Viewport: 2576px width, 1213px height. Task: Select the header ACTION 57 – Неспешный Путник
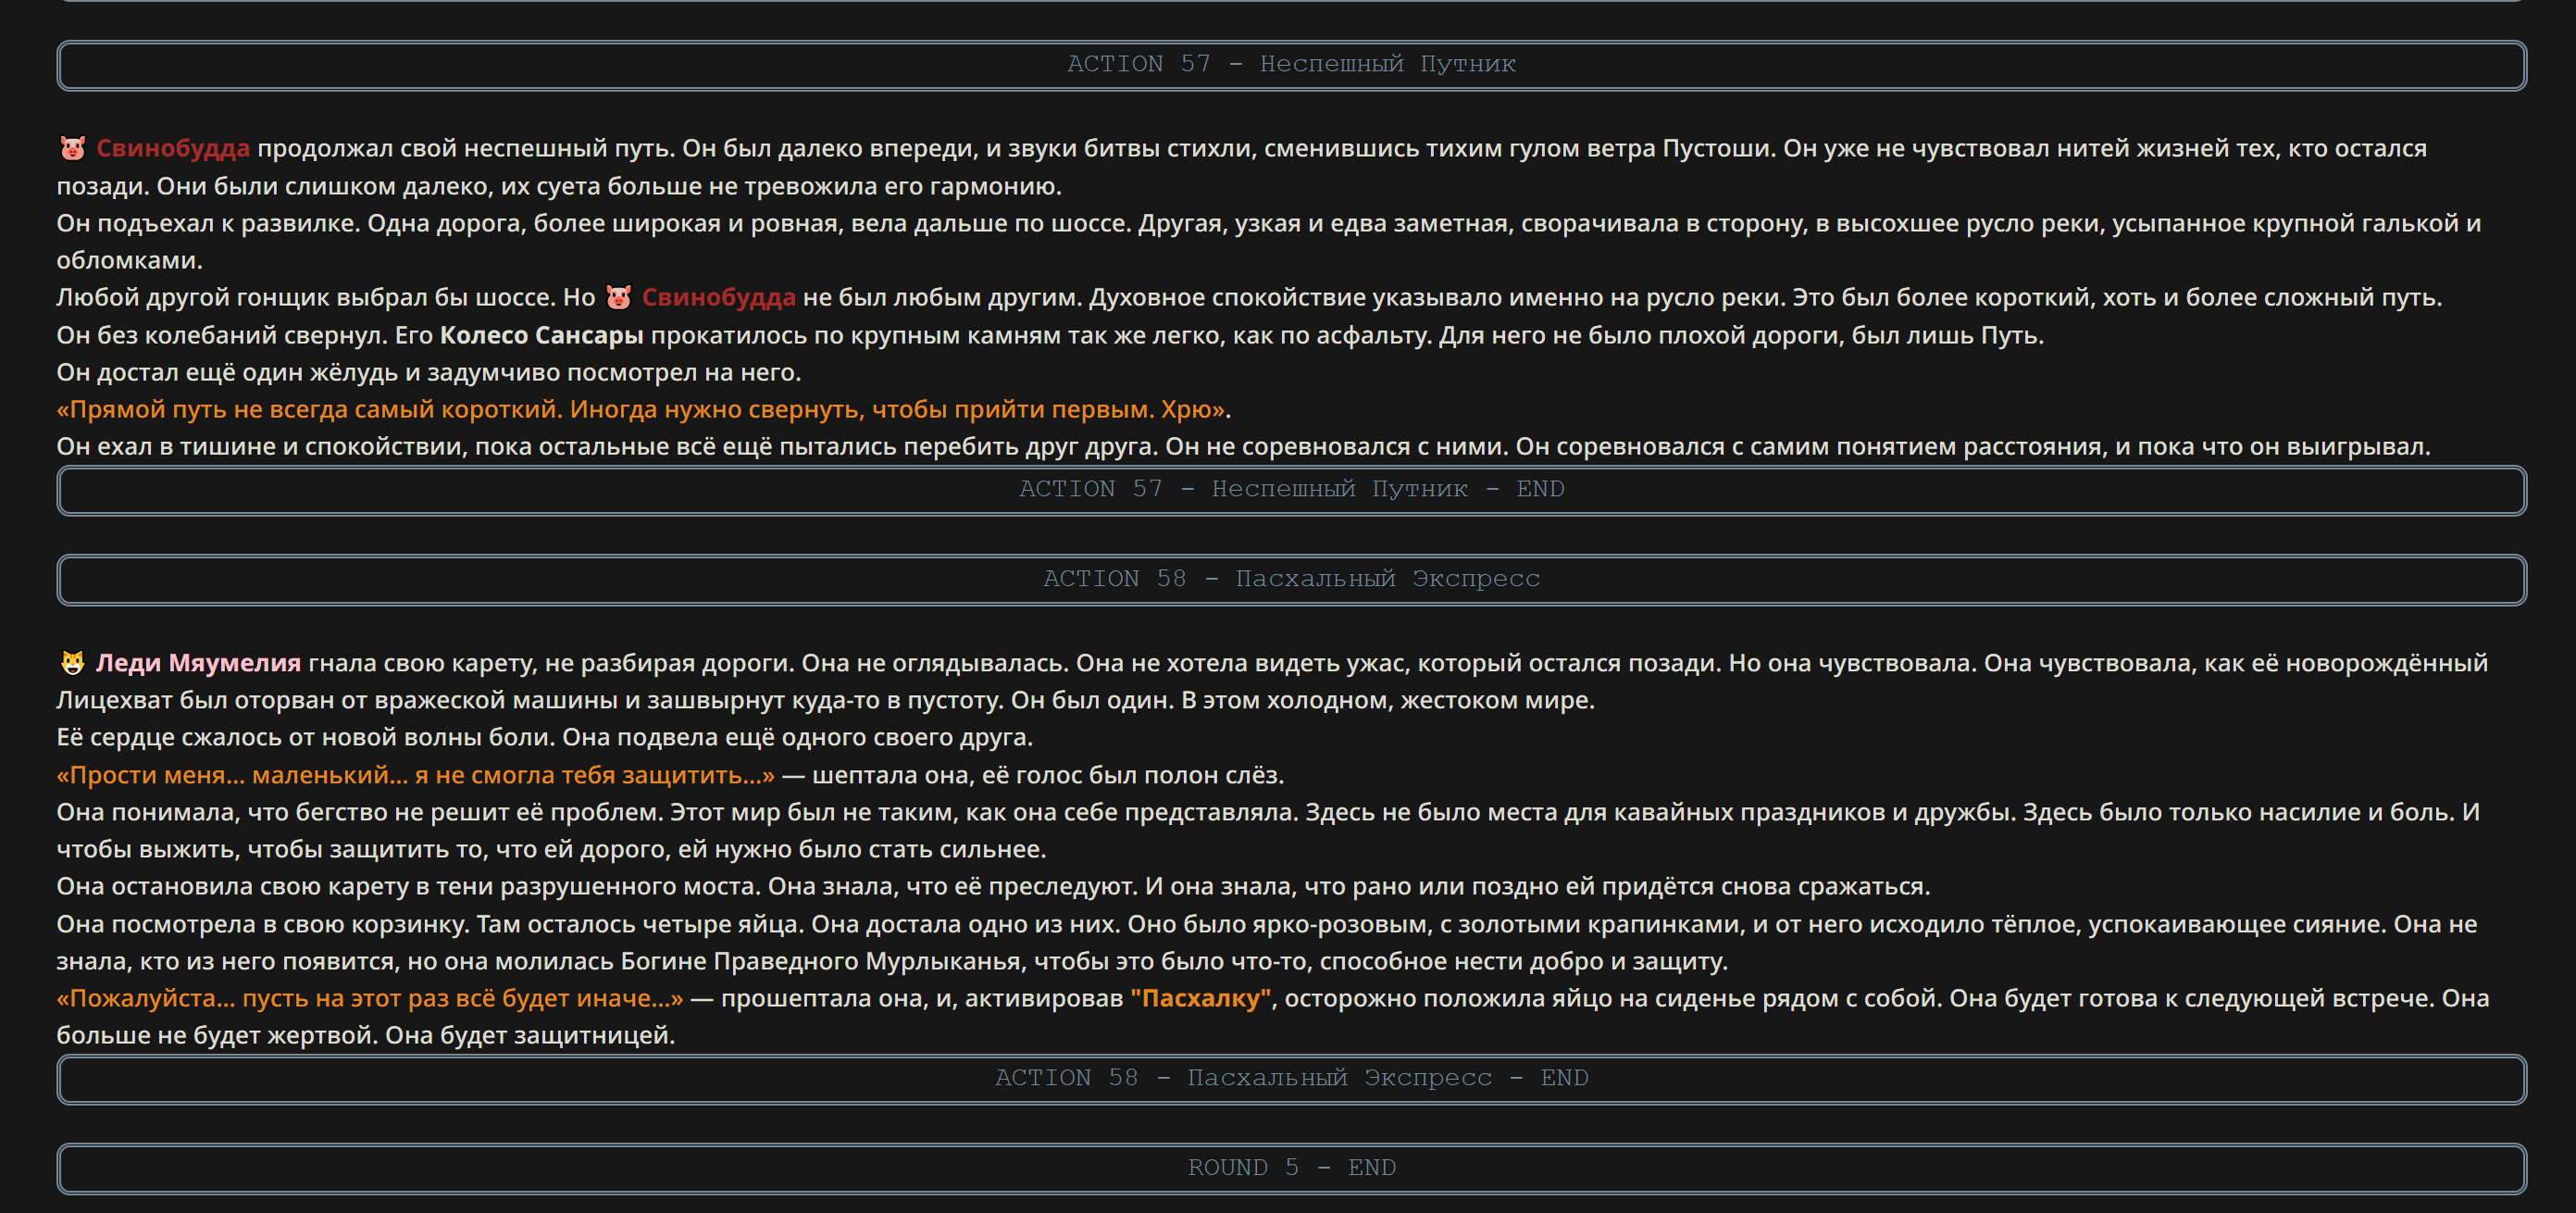coord(1292,65)
